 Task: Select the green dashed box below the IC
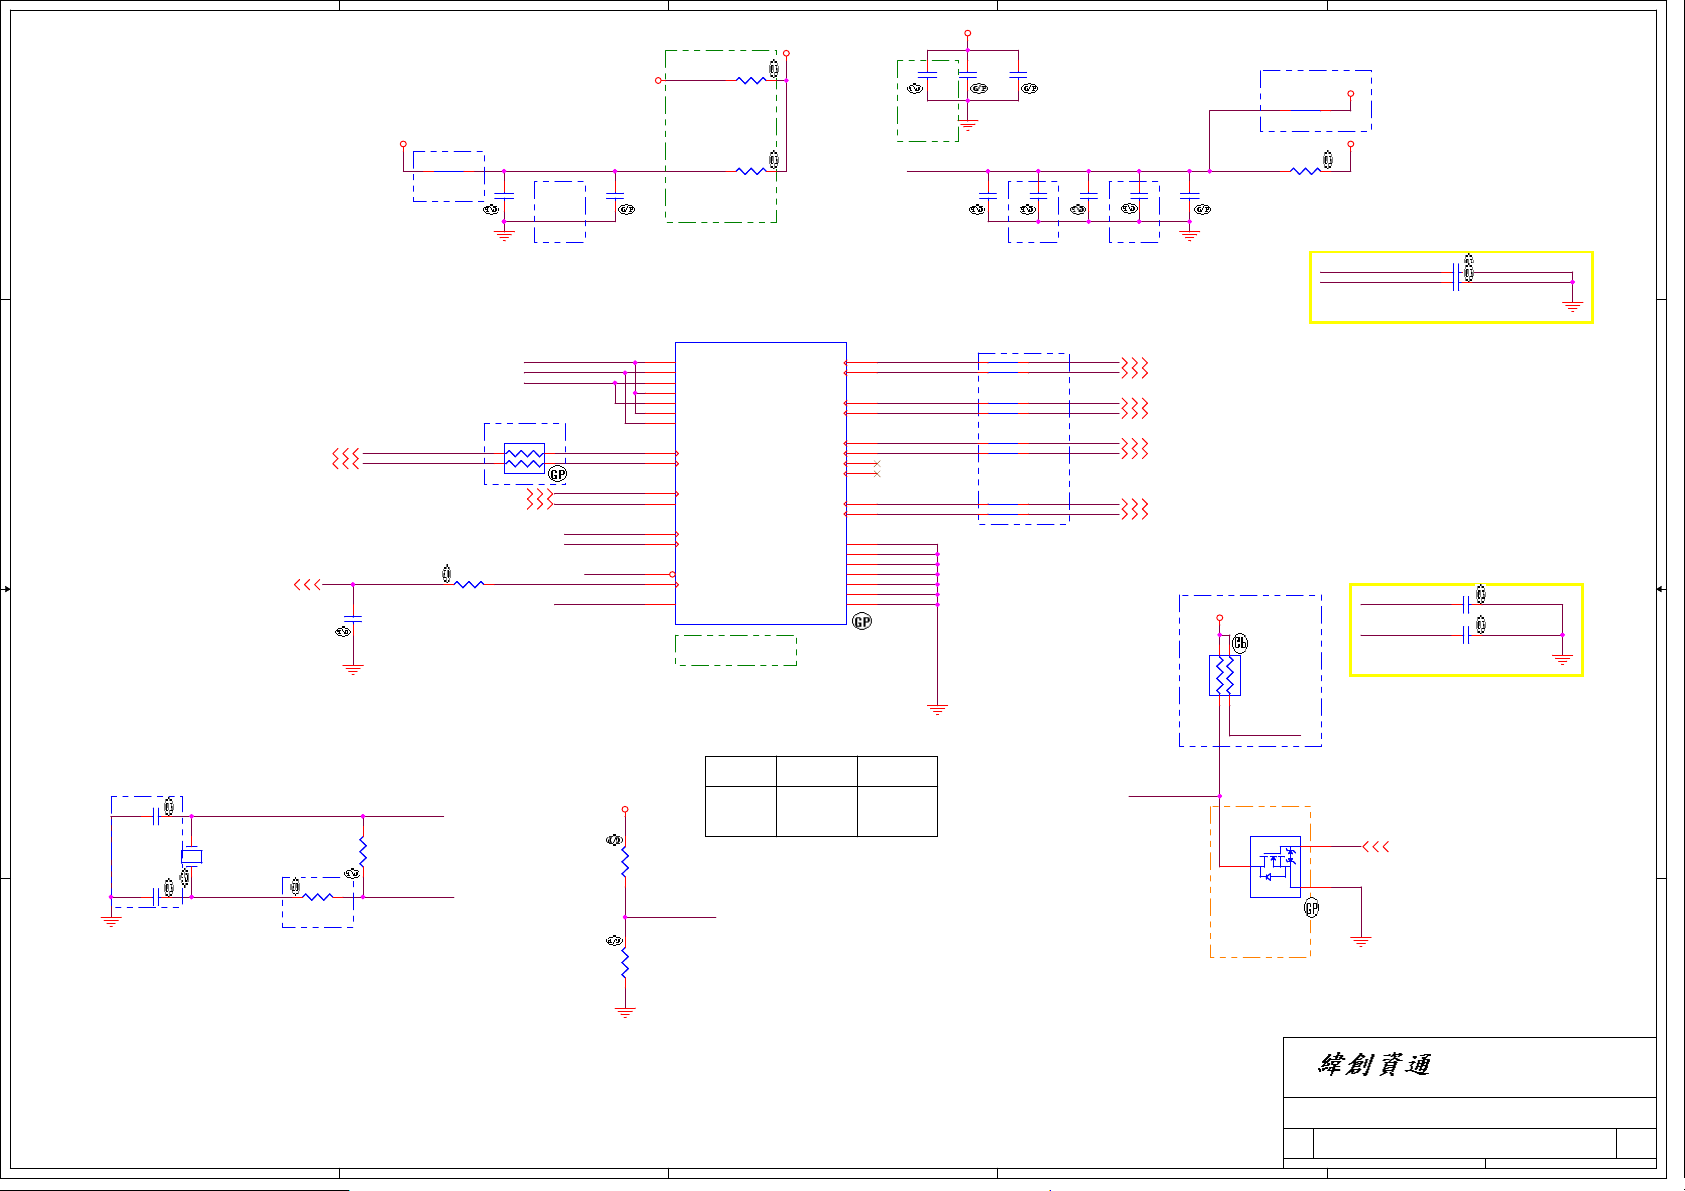(x=736, y=650)
